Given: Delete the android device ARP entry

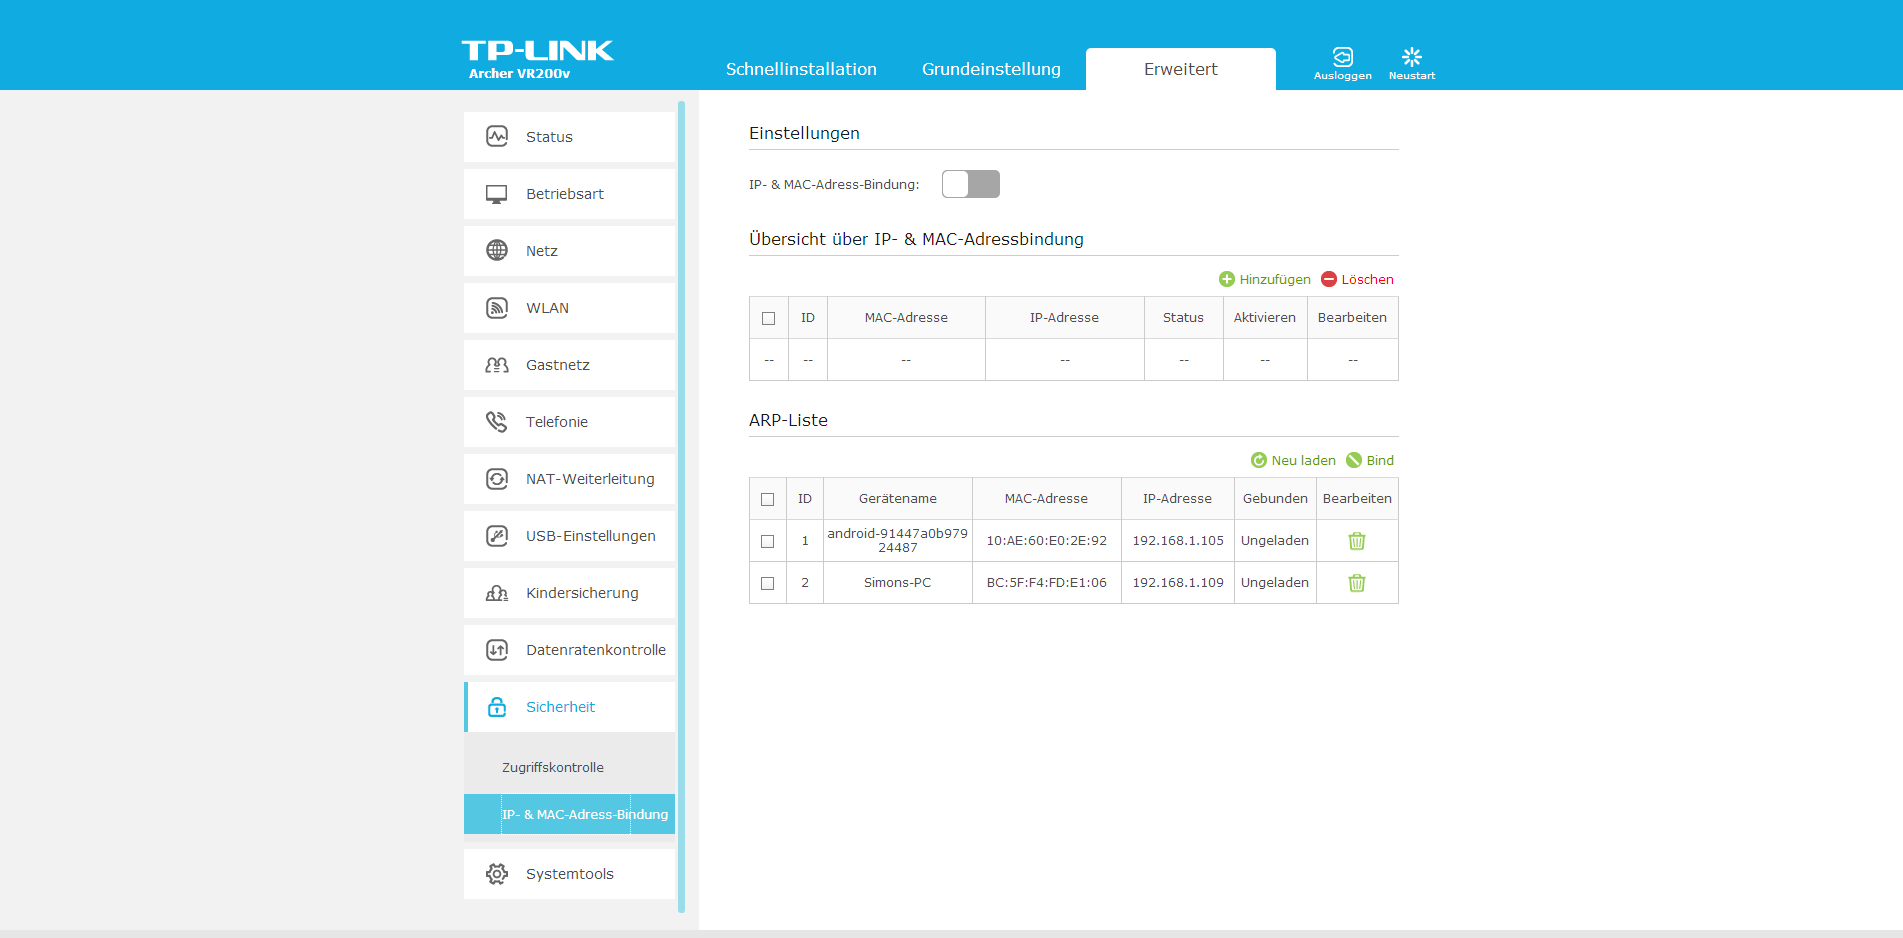Looking at the screenshot, I should pyautogui.click(x=1356, y=541).
